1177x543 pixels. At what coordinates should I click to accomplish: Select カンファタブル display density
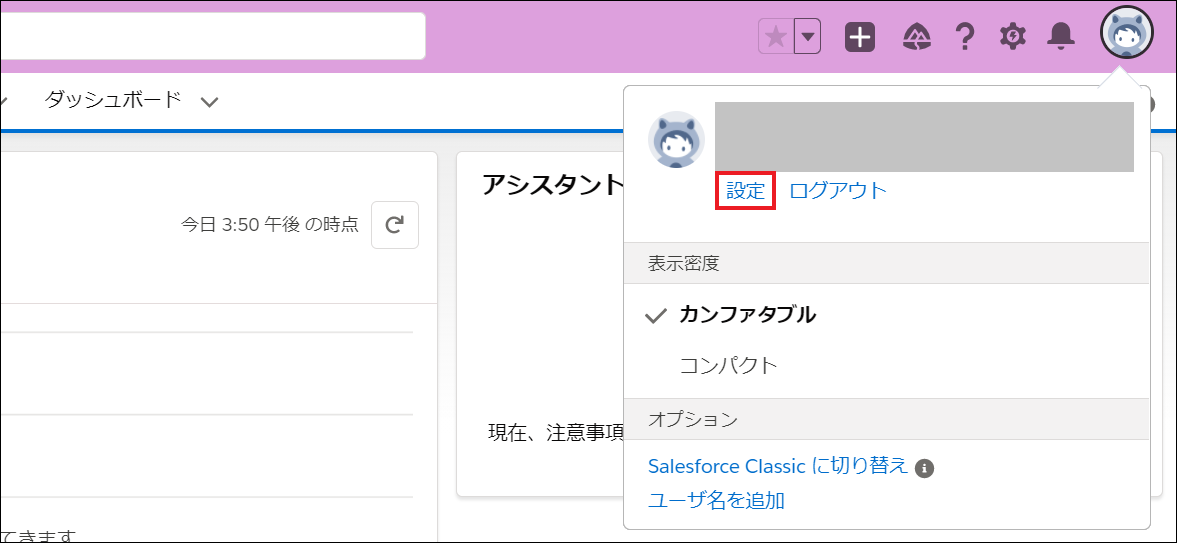pos(747,315)
